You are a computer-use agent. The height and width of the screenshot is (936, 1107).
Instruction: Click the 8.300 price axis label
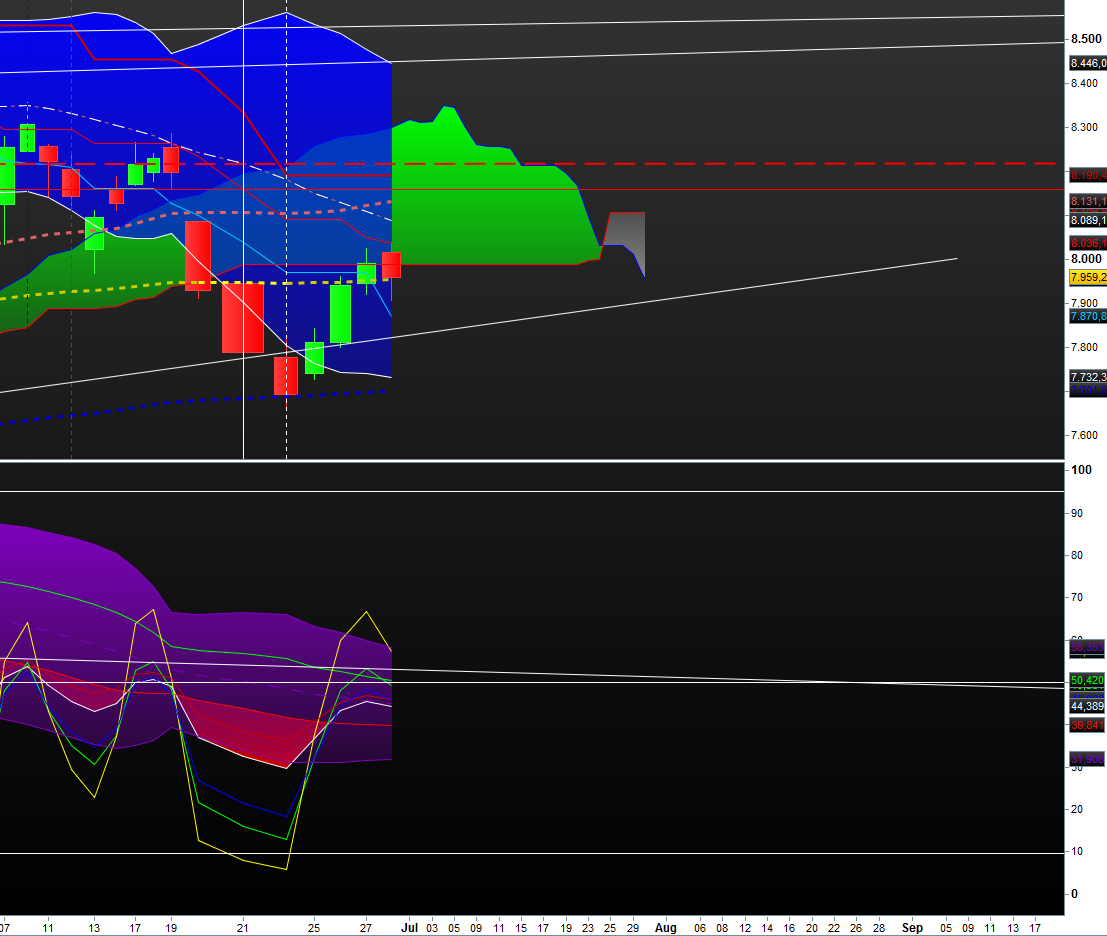pyautogui.click(x=1084, y=127)
